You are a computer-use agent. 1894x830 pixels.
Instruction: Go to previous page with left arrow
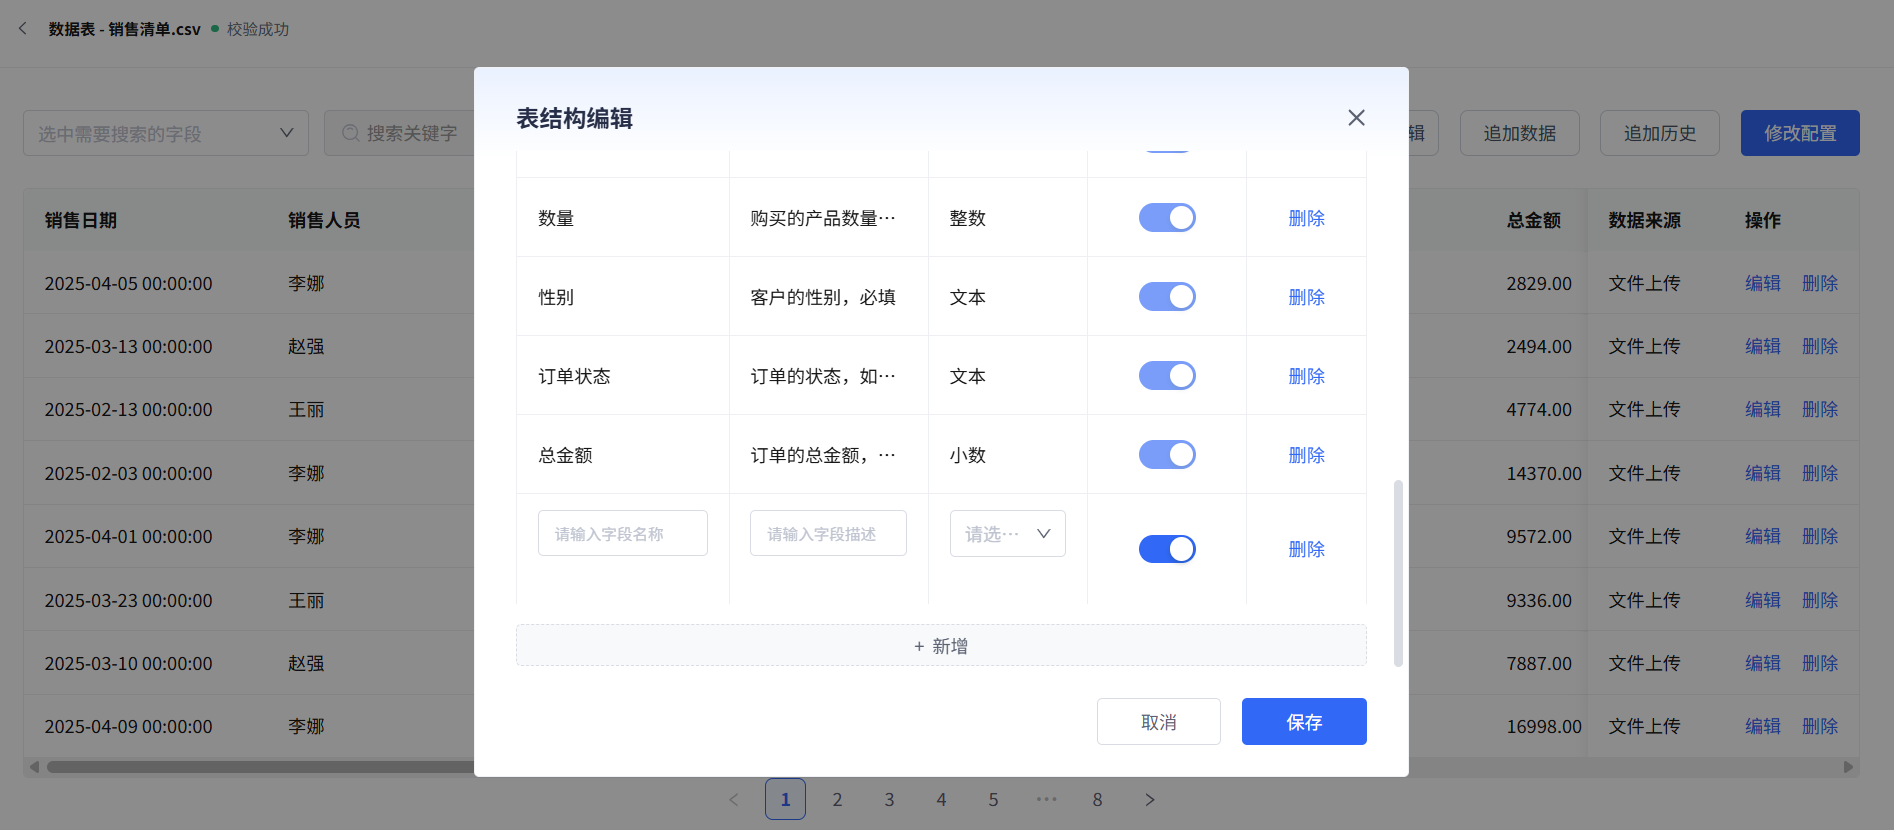coord(734,799)
